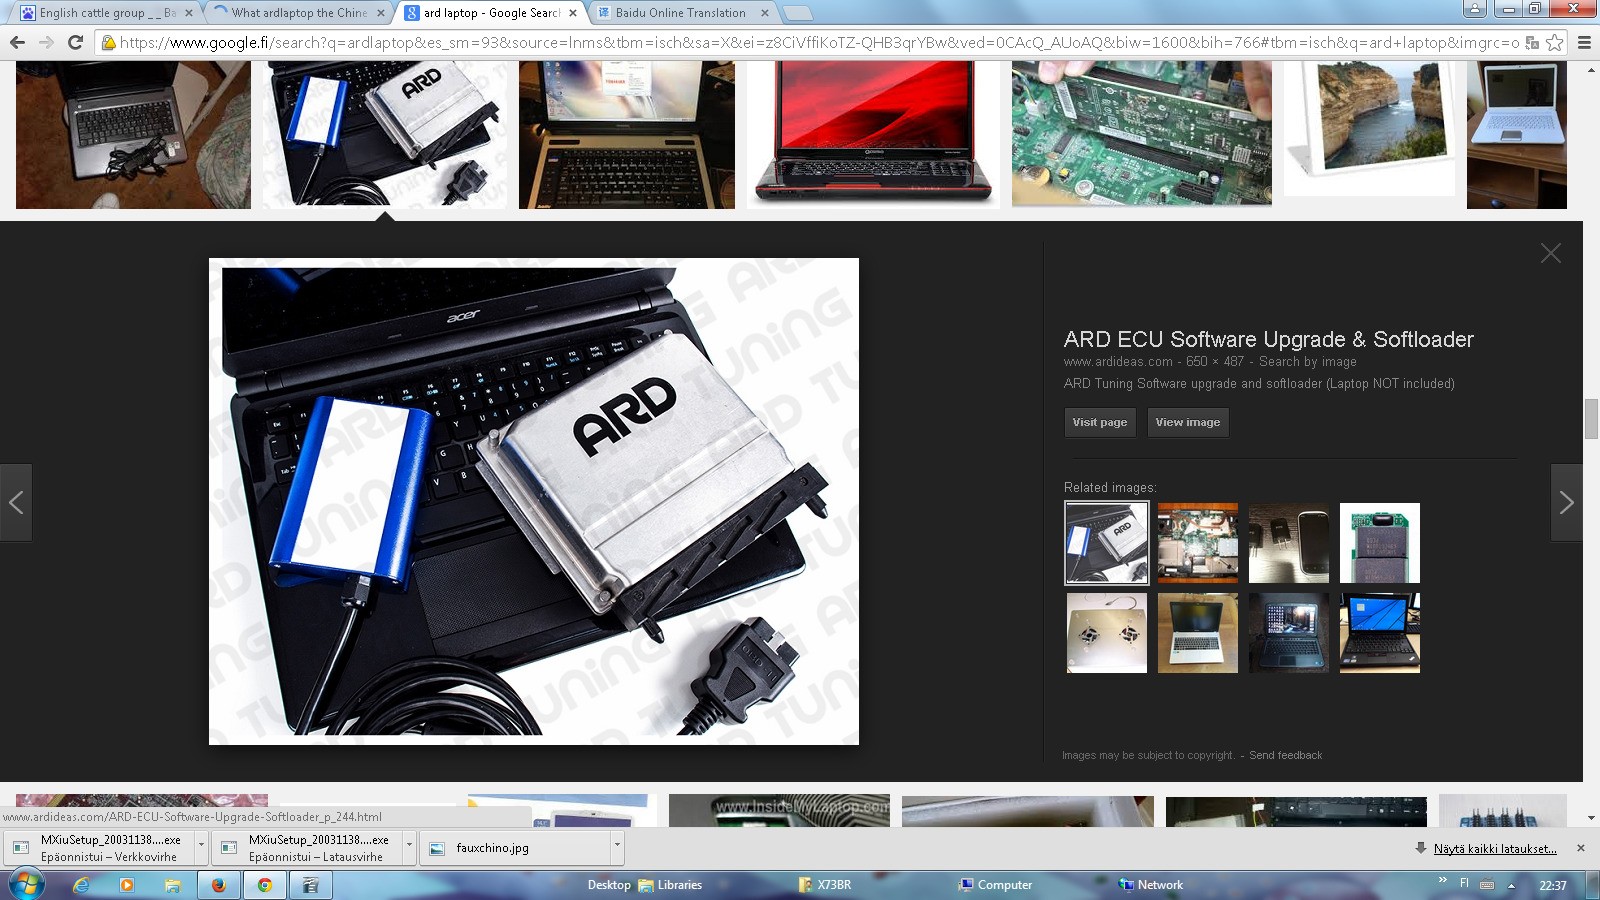
Task: Click the page vertical scrollbar thumb
Action: tap(1591, 419)
